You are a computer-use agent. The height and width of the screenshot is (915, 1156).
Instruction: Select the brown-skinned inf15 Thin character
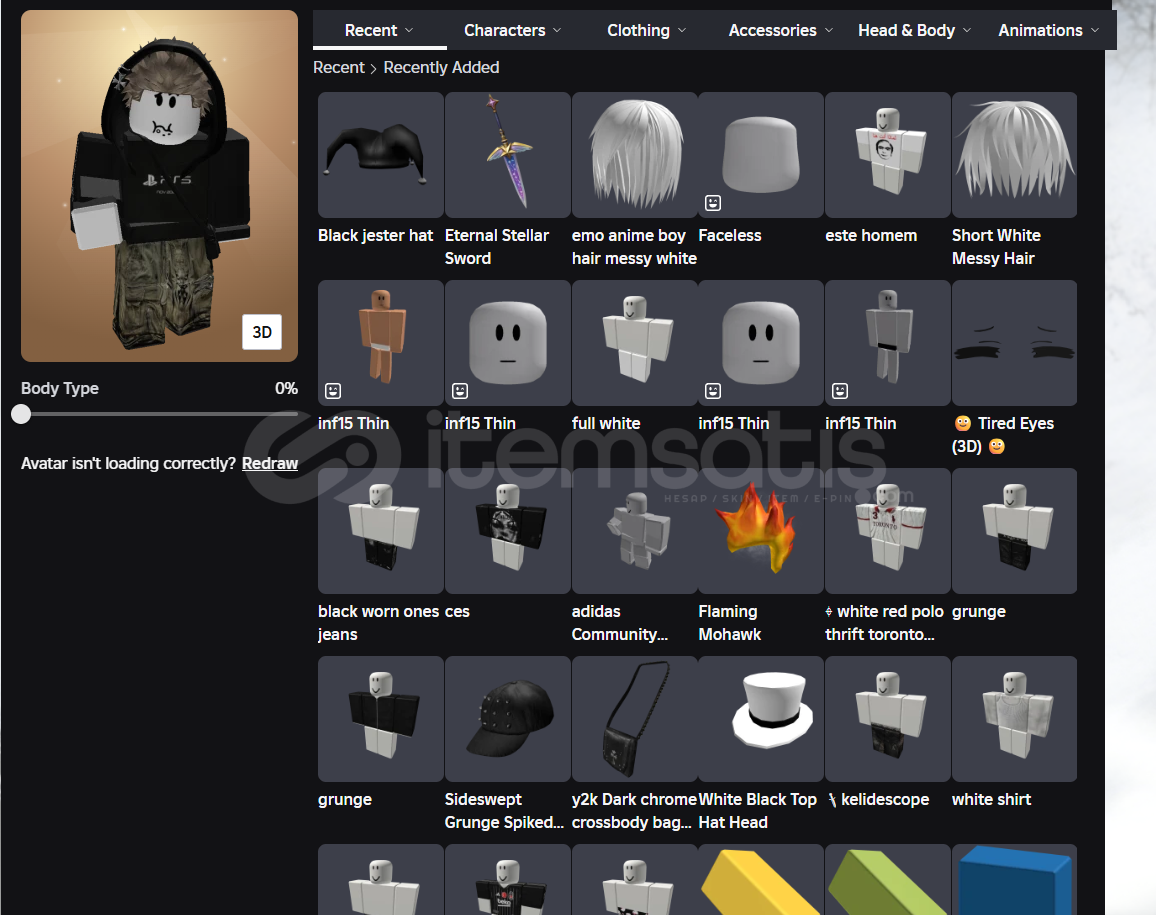coord(380,343)
